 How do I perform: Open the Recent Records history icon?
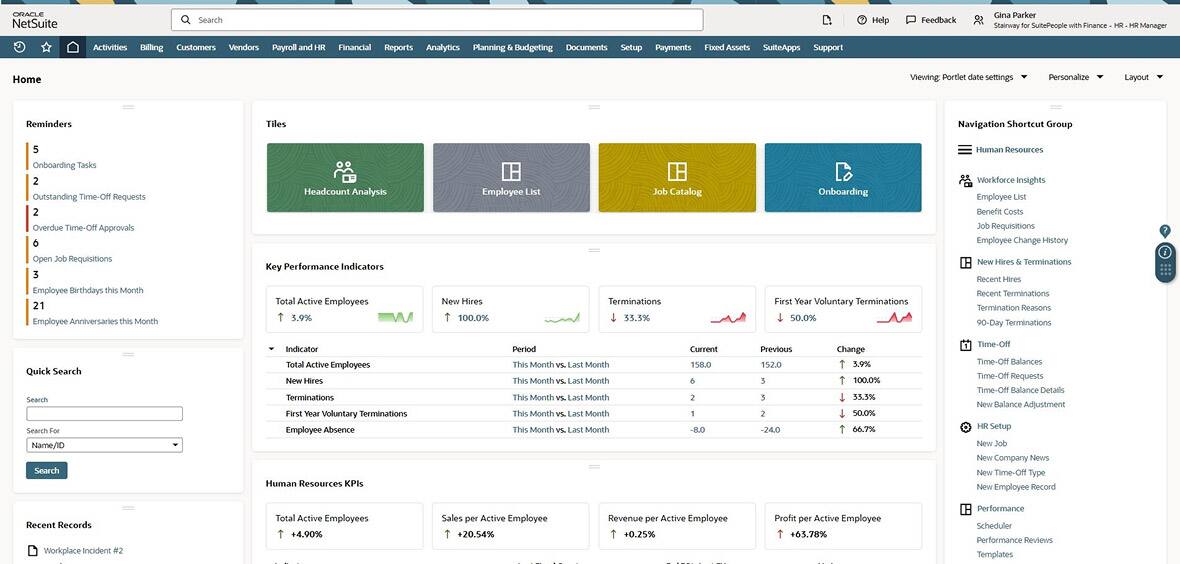[19, 47]
